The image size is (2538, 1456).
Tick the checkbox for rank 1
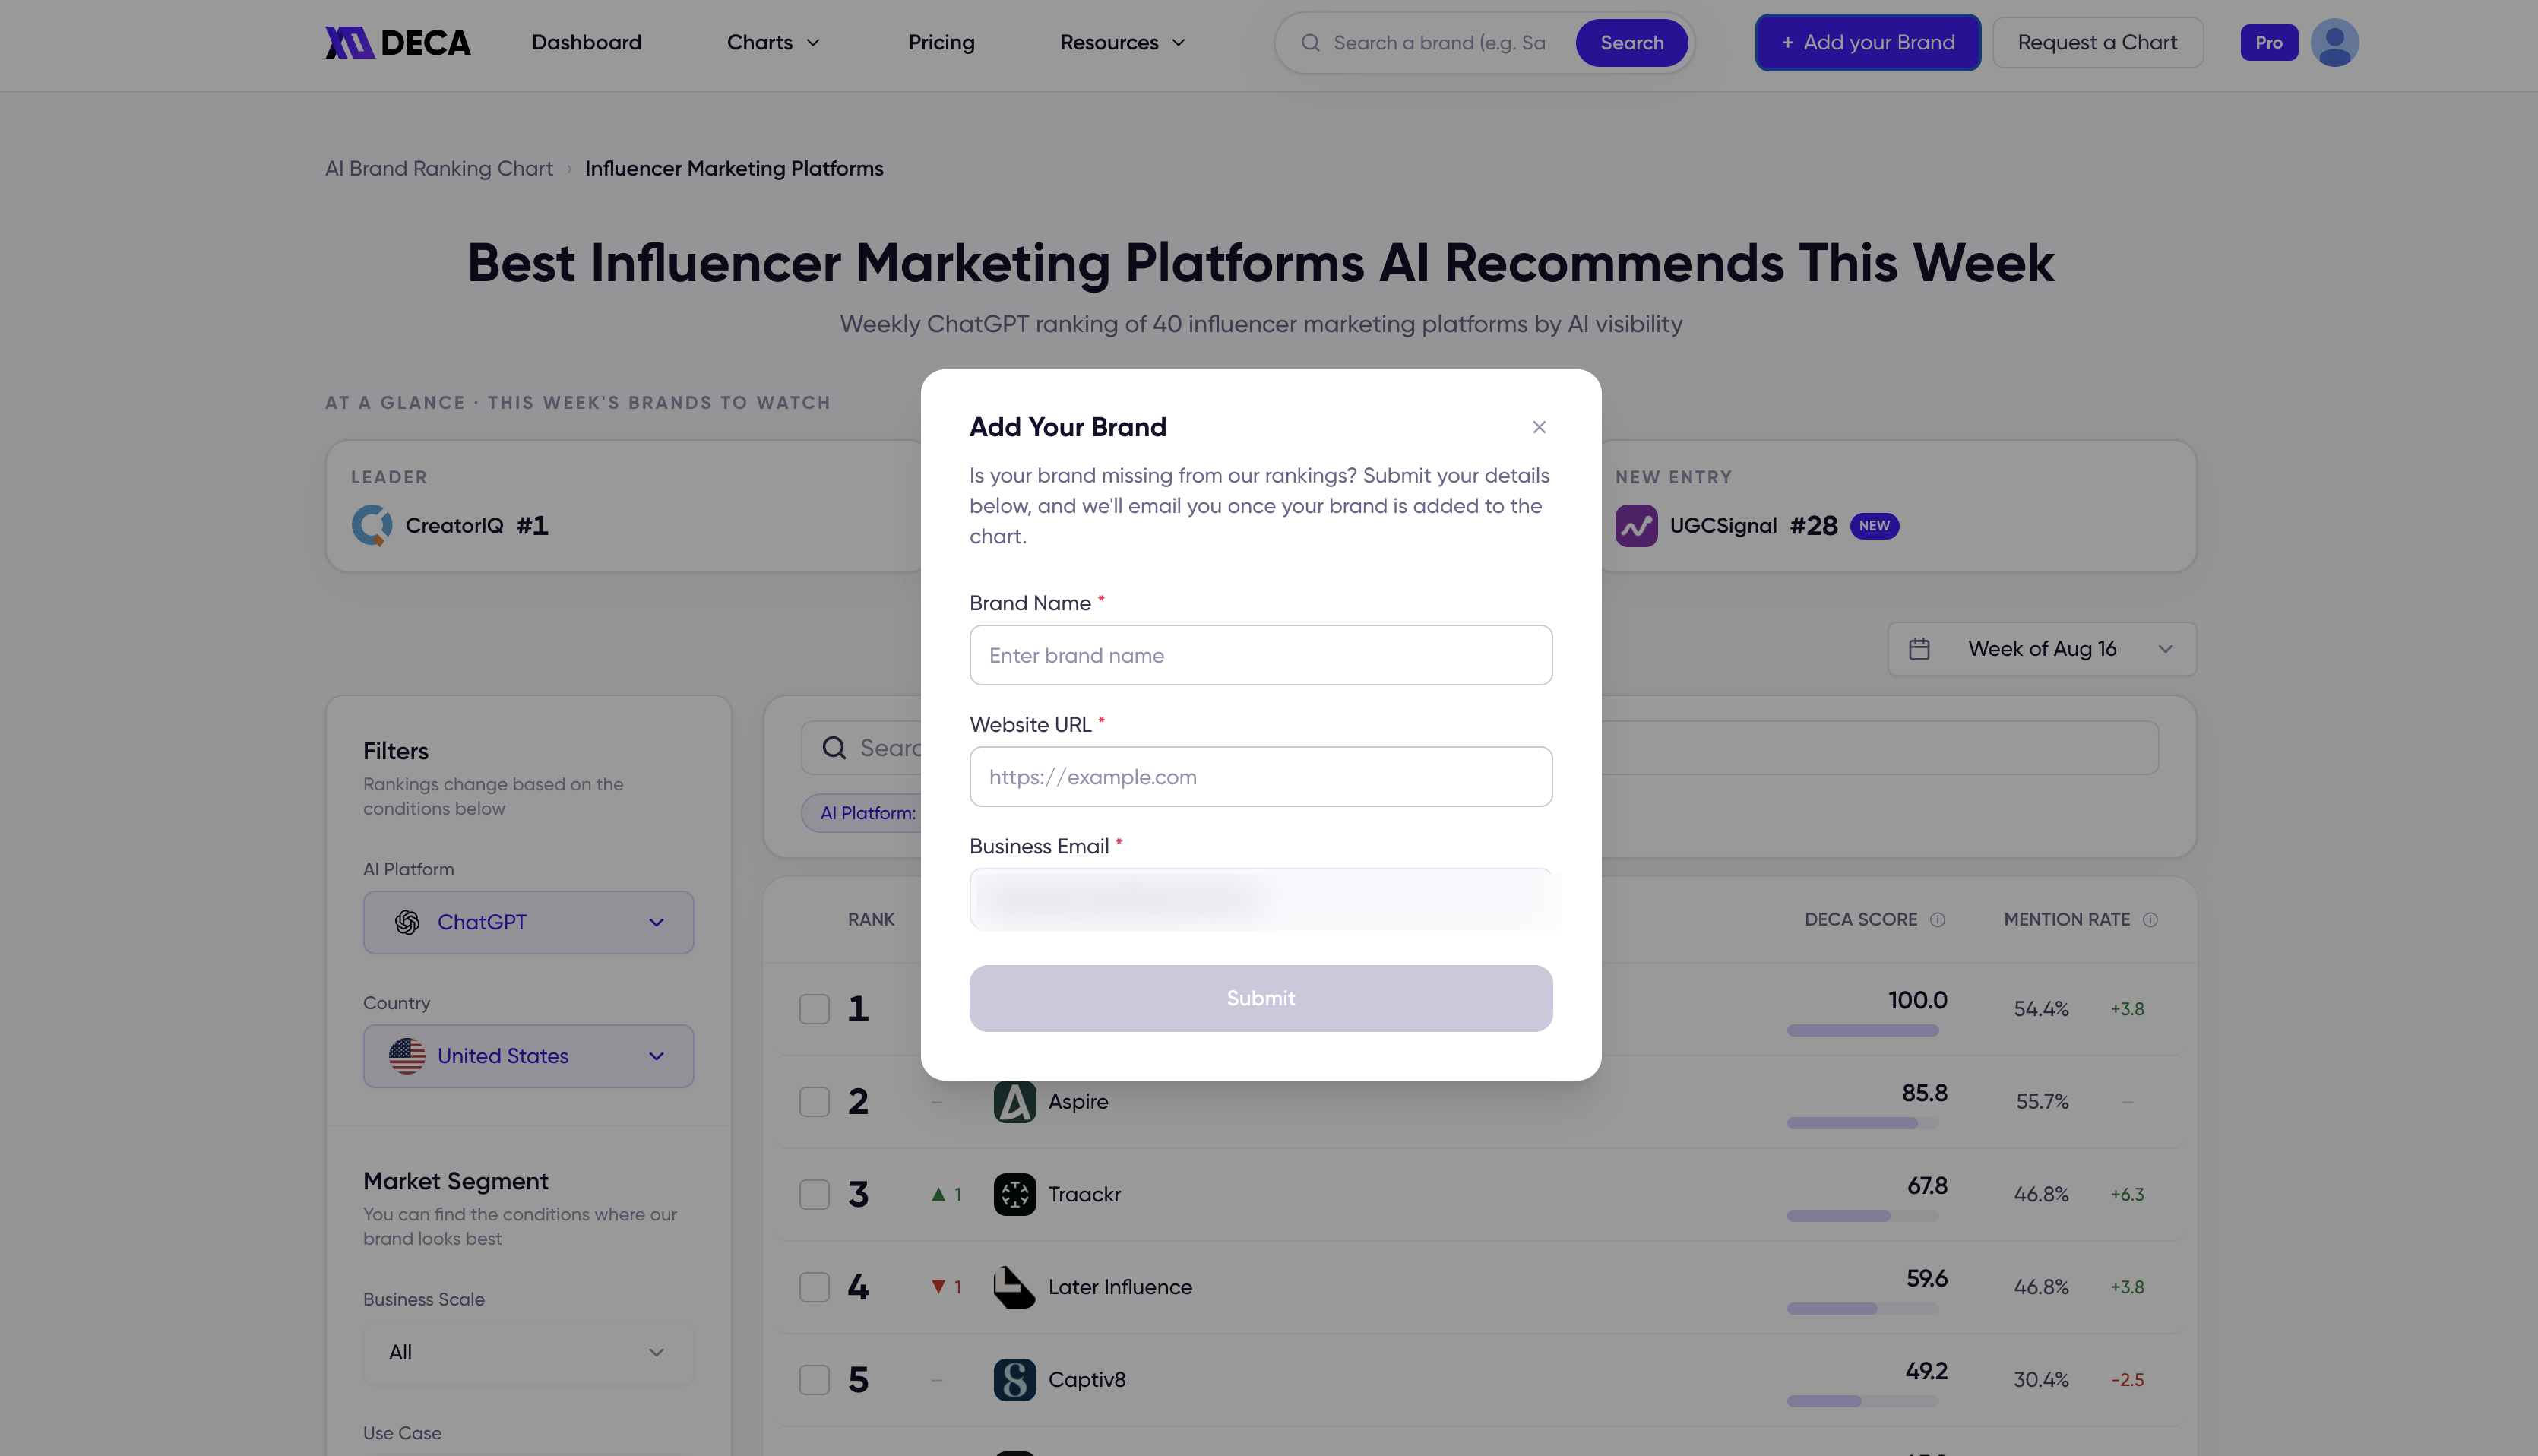pos(814,1008)
